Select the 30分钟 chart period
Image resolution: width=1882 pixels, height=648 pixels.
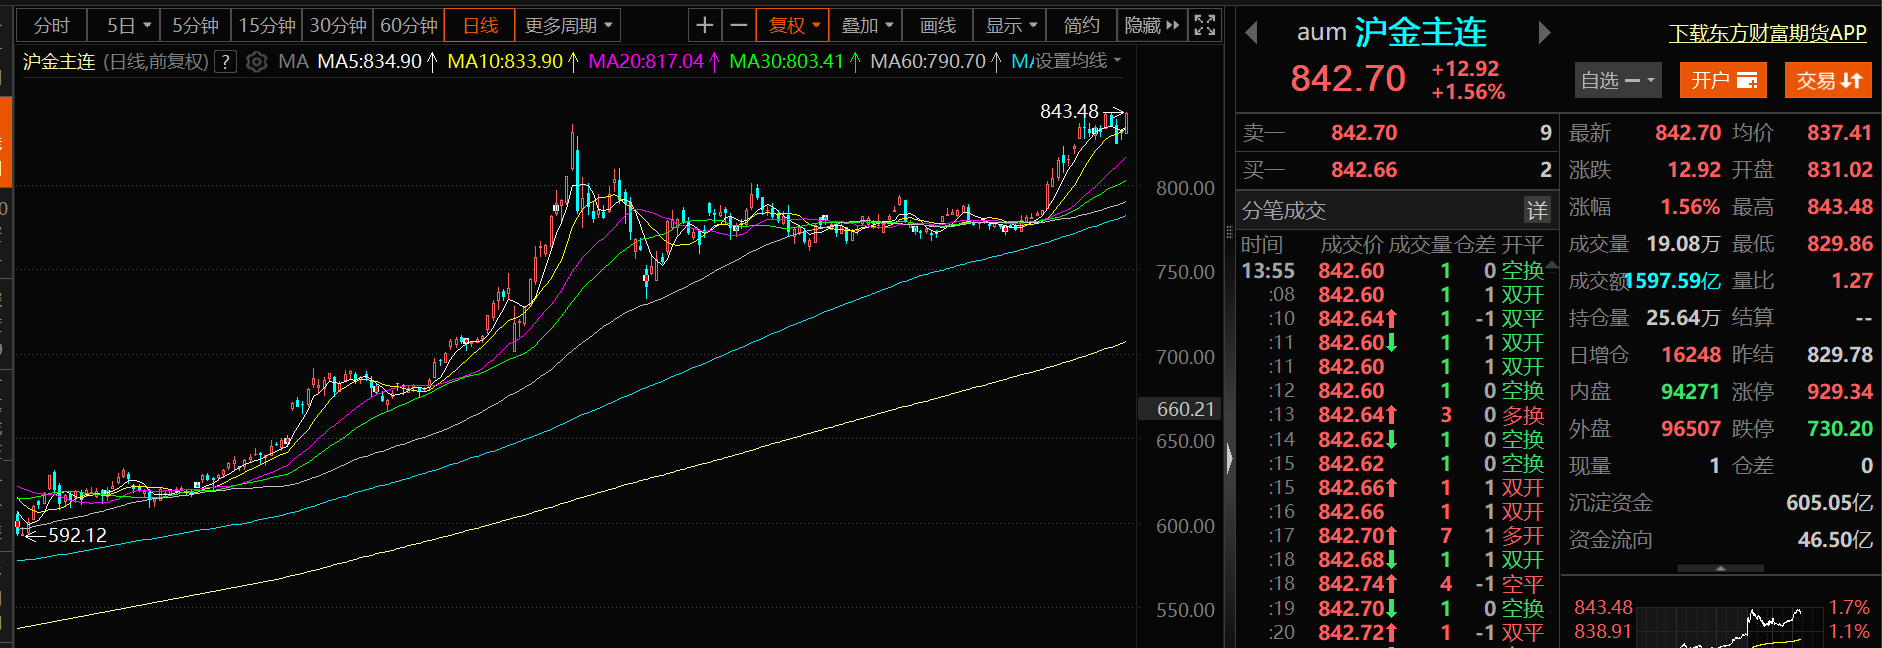click(x=338, y=25)
